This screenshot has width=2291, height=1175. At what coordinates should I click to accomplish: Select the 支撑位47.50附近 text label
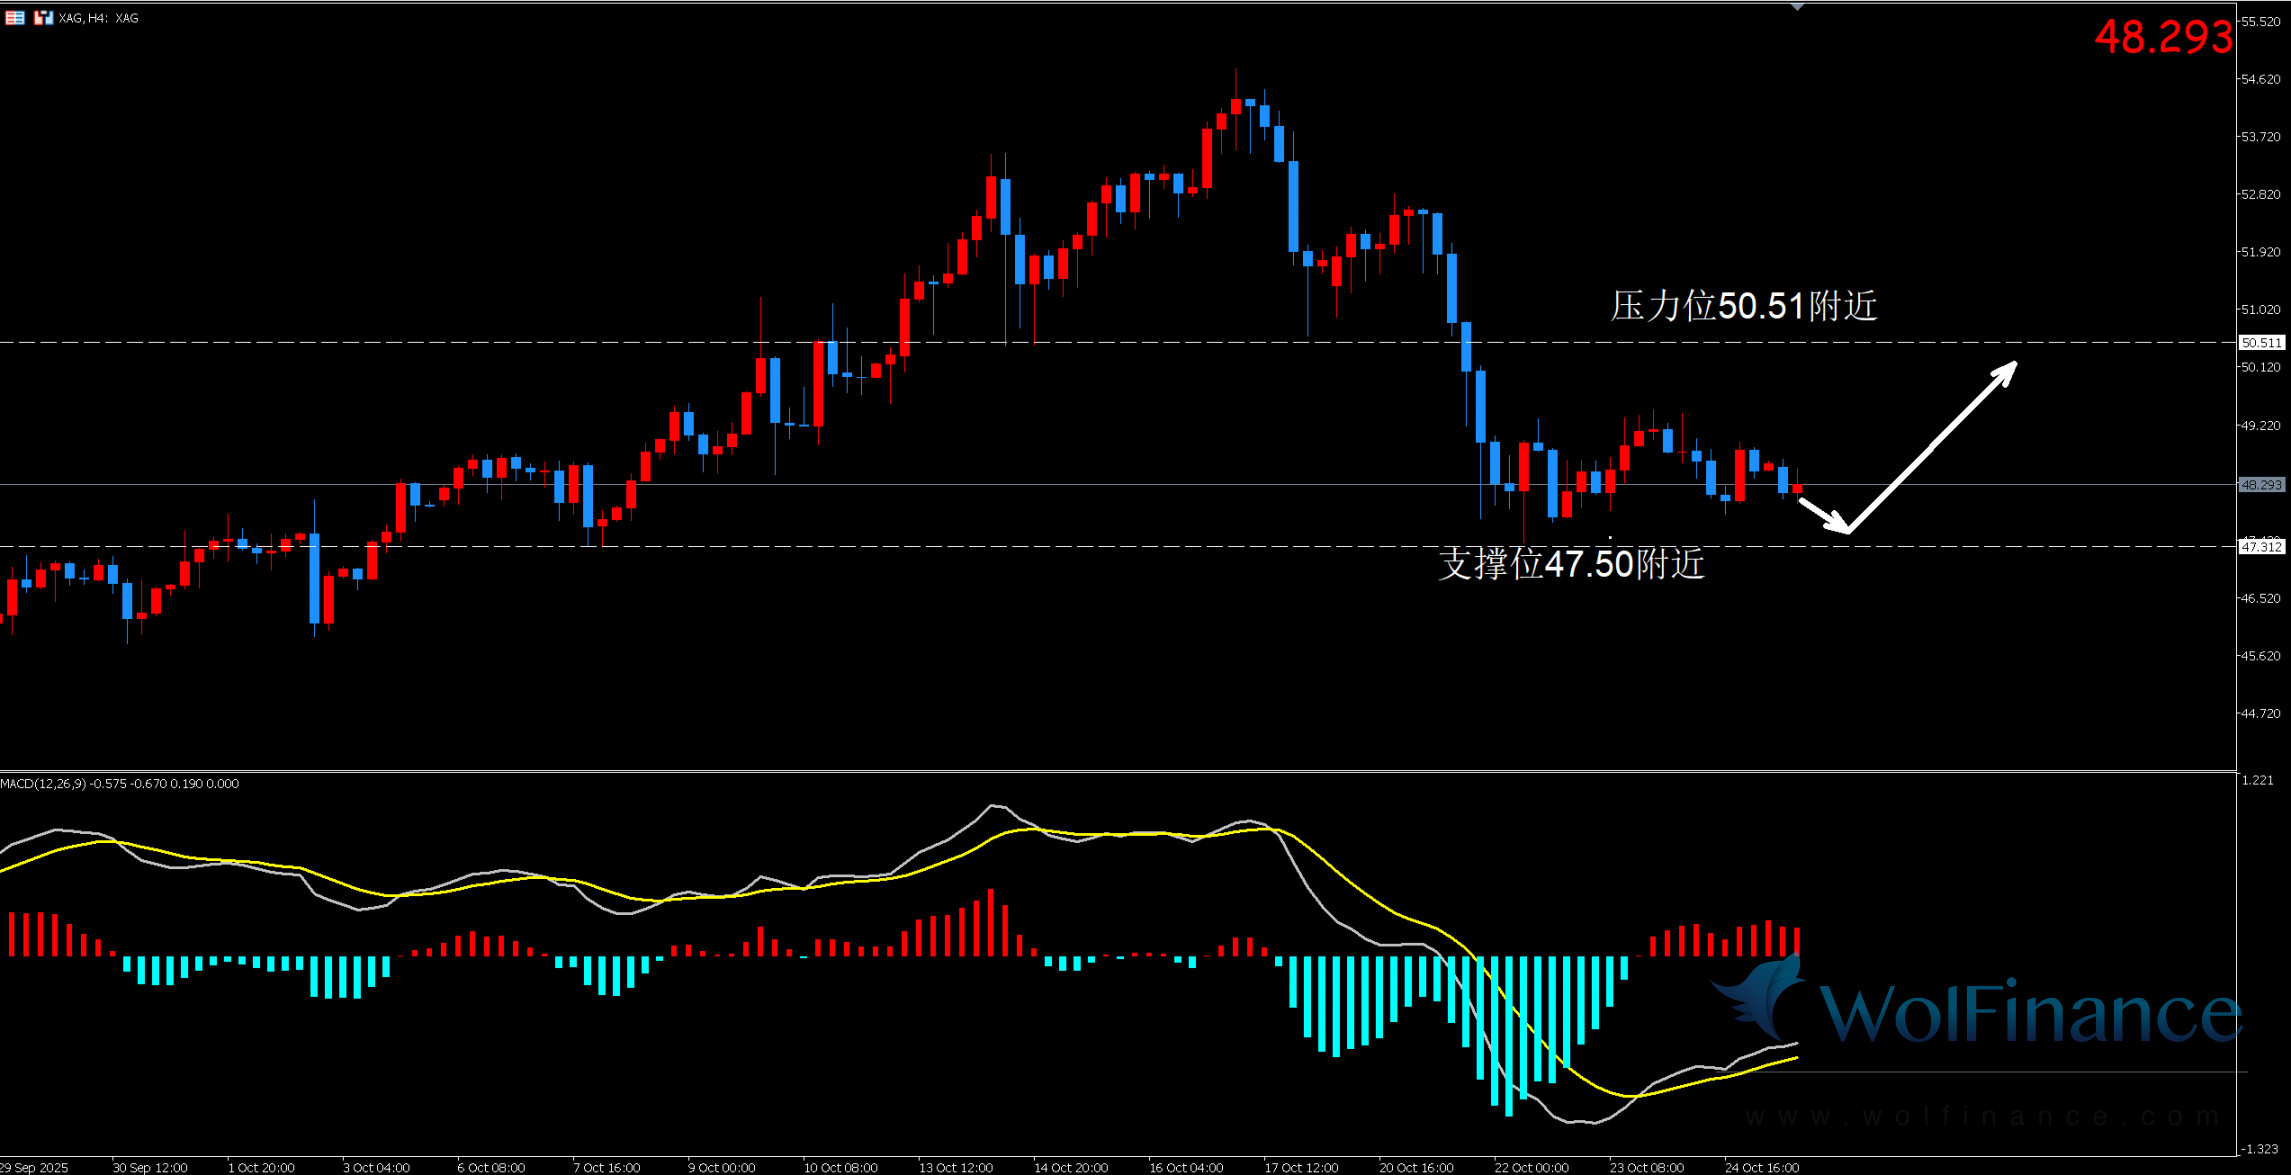pos(1571,564)
